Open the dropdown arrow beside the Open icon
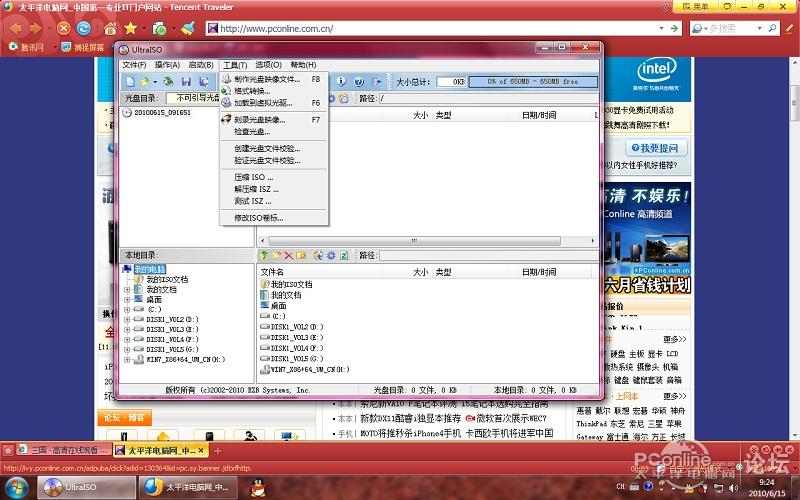The image size is (800, 500). (x=155, y=82)
